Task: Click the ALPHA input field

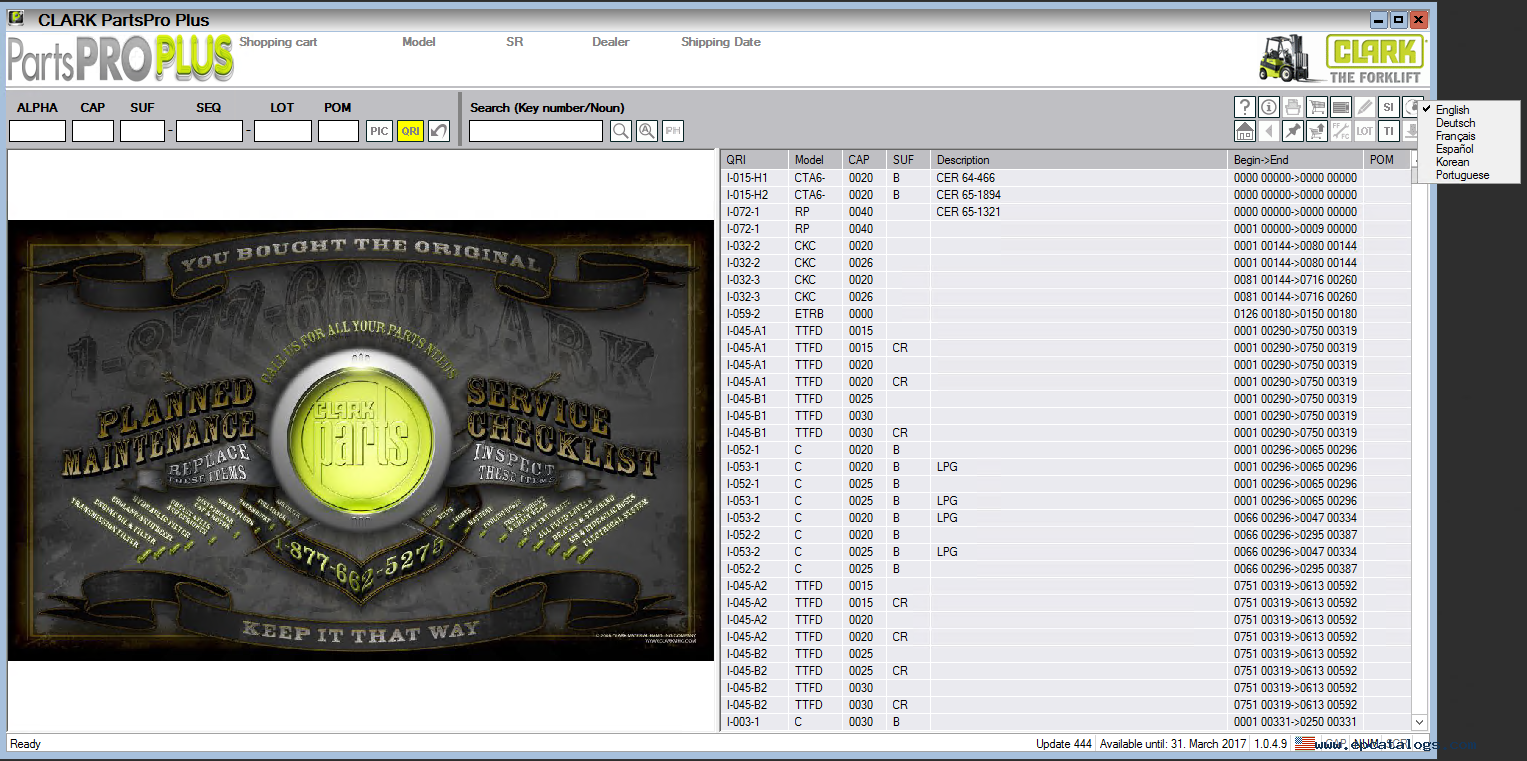Action: [37, 131]
